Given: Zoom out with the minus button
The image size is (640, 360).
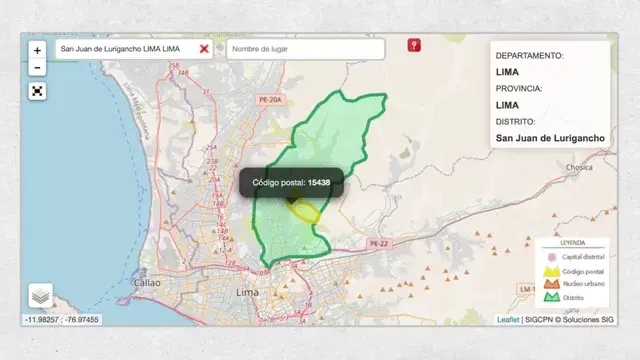Looking at the screenshot, I should click(x=37, y=67).
